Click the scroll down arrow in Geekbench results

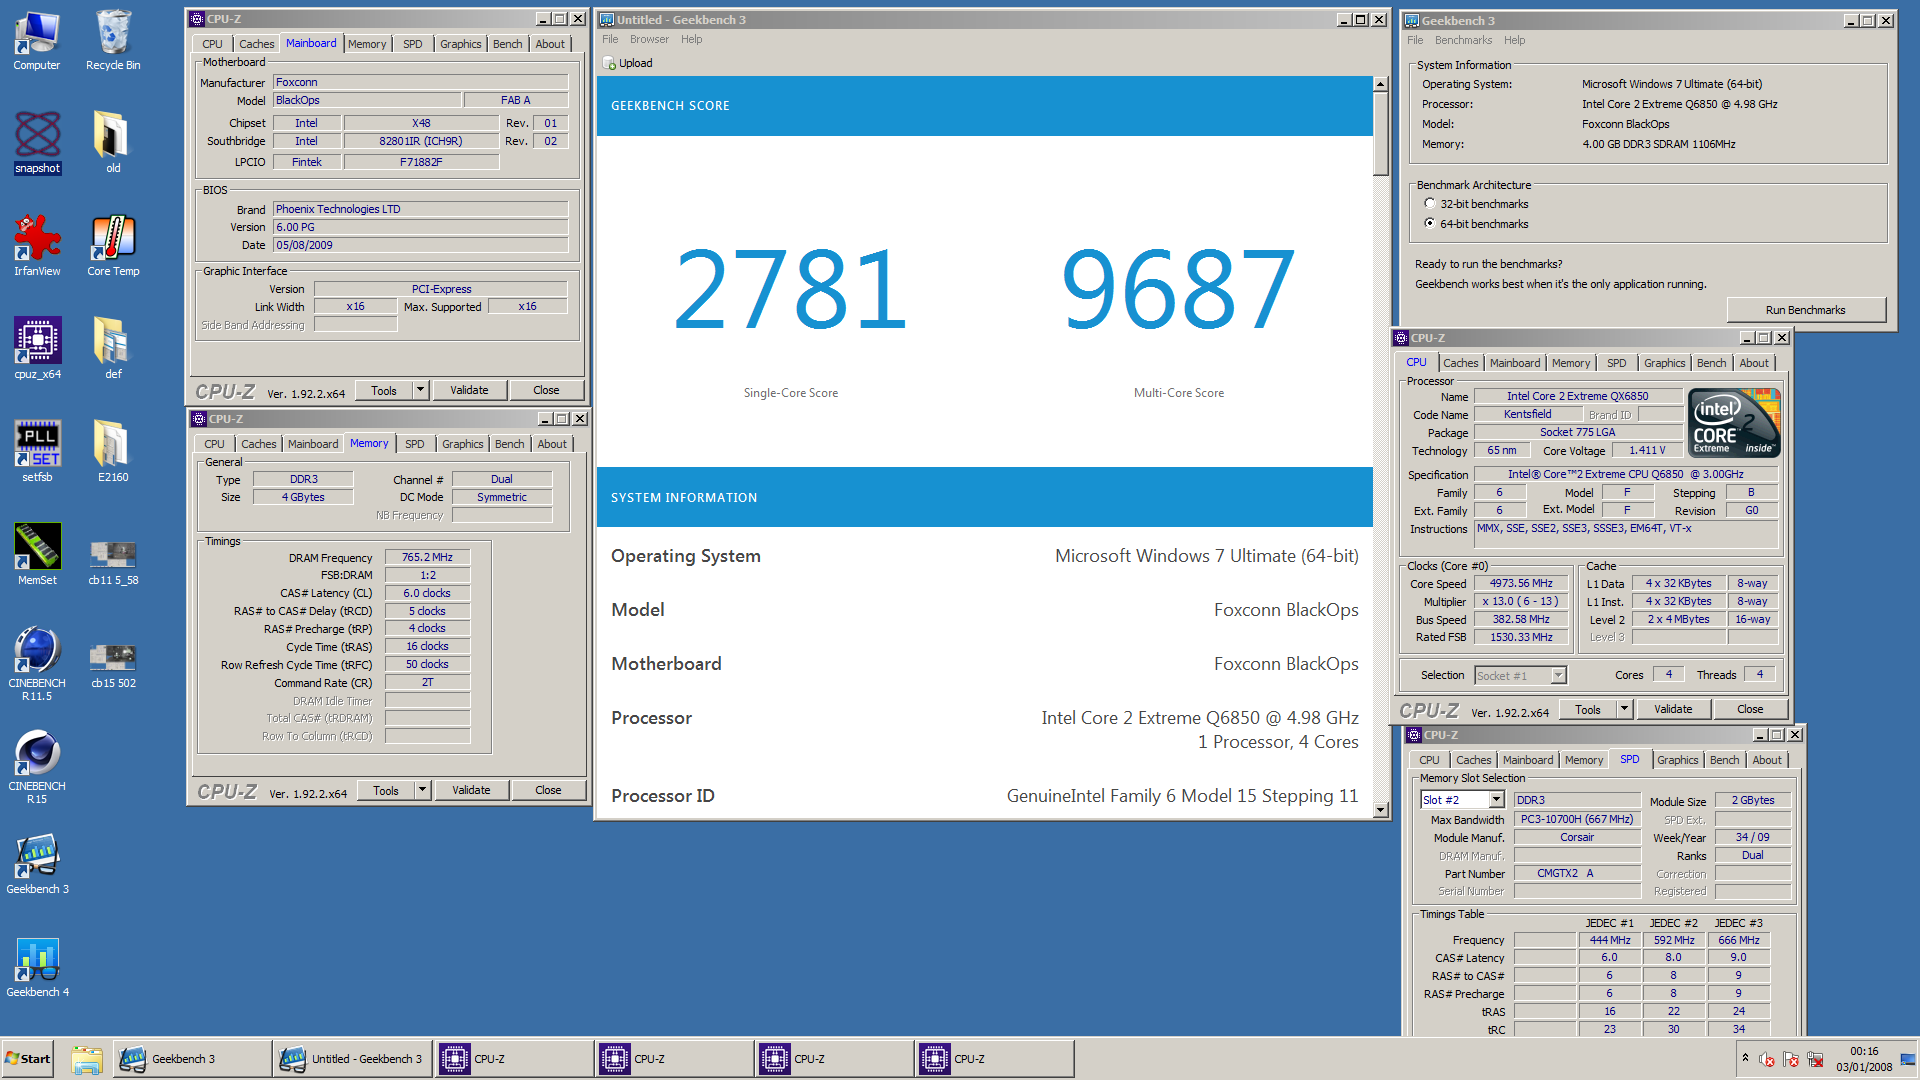[x=1381, y=810]
